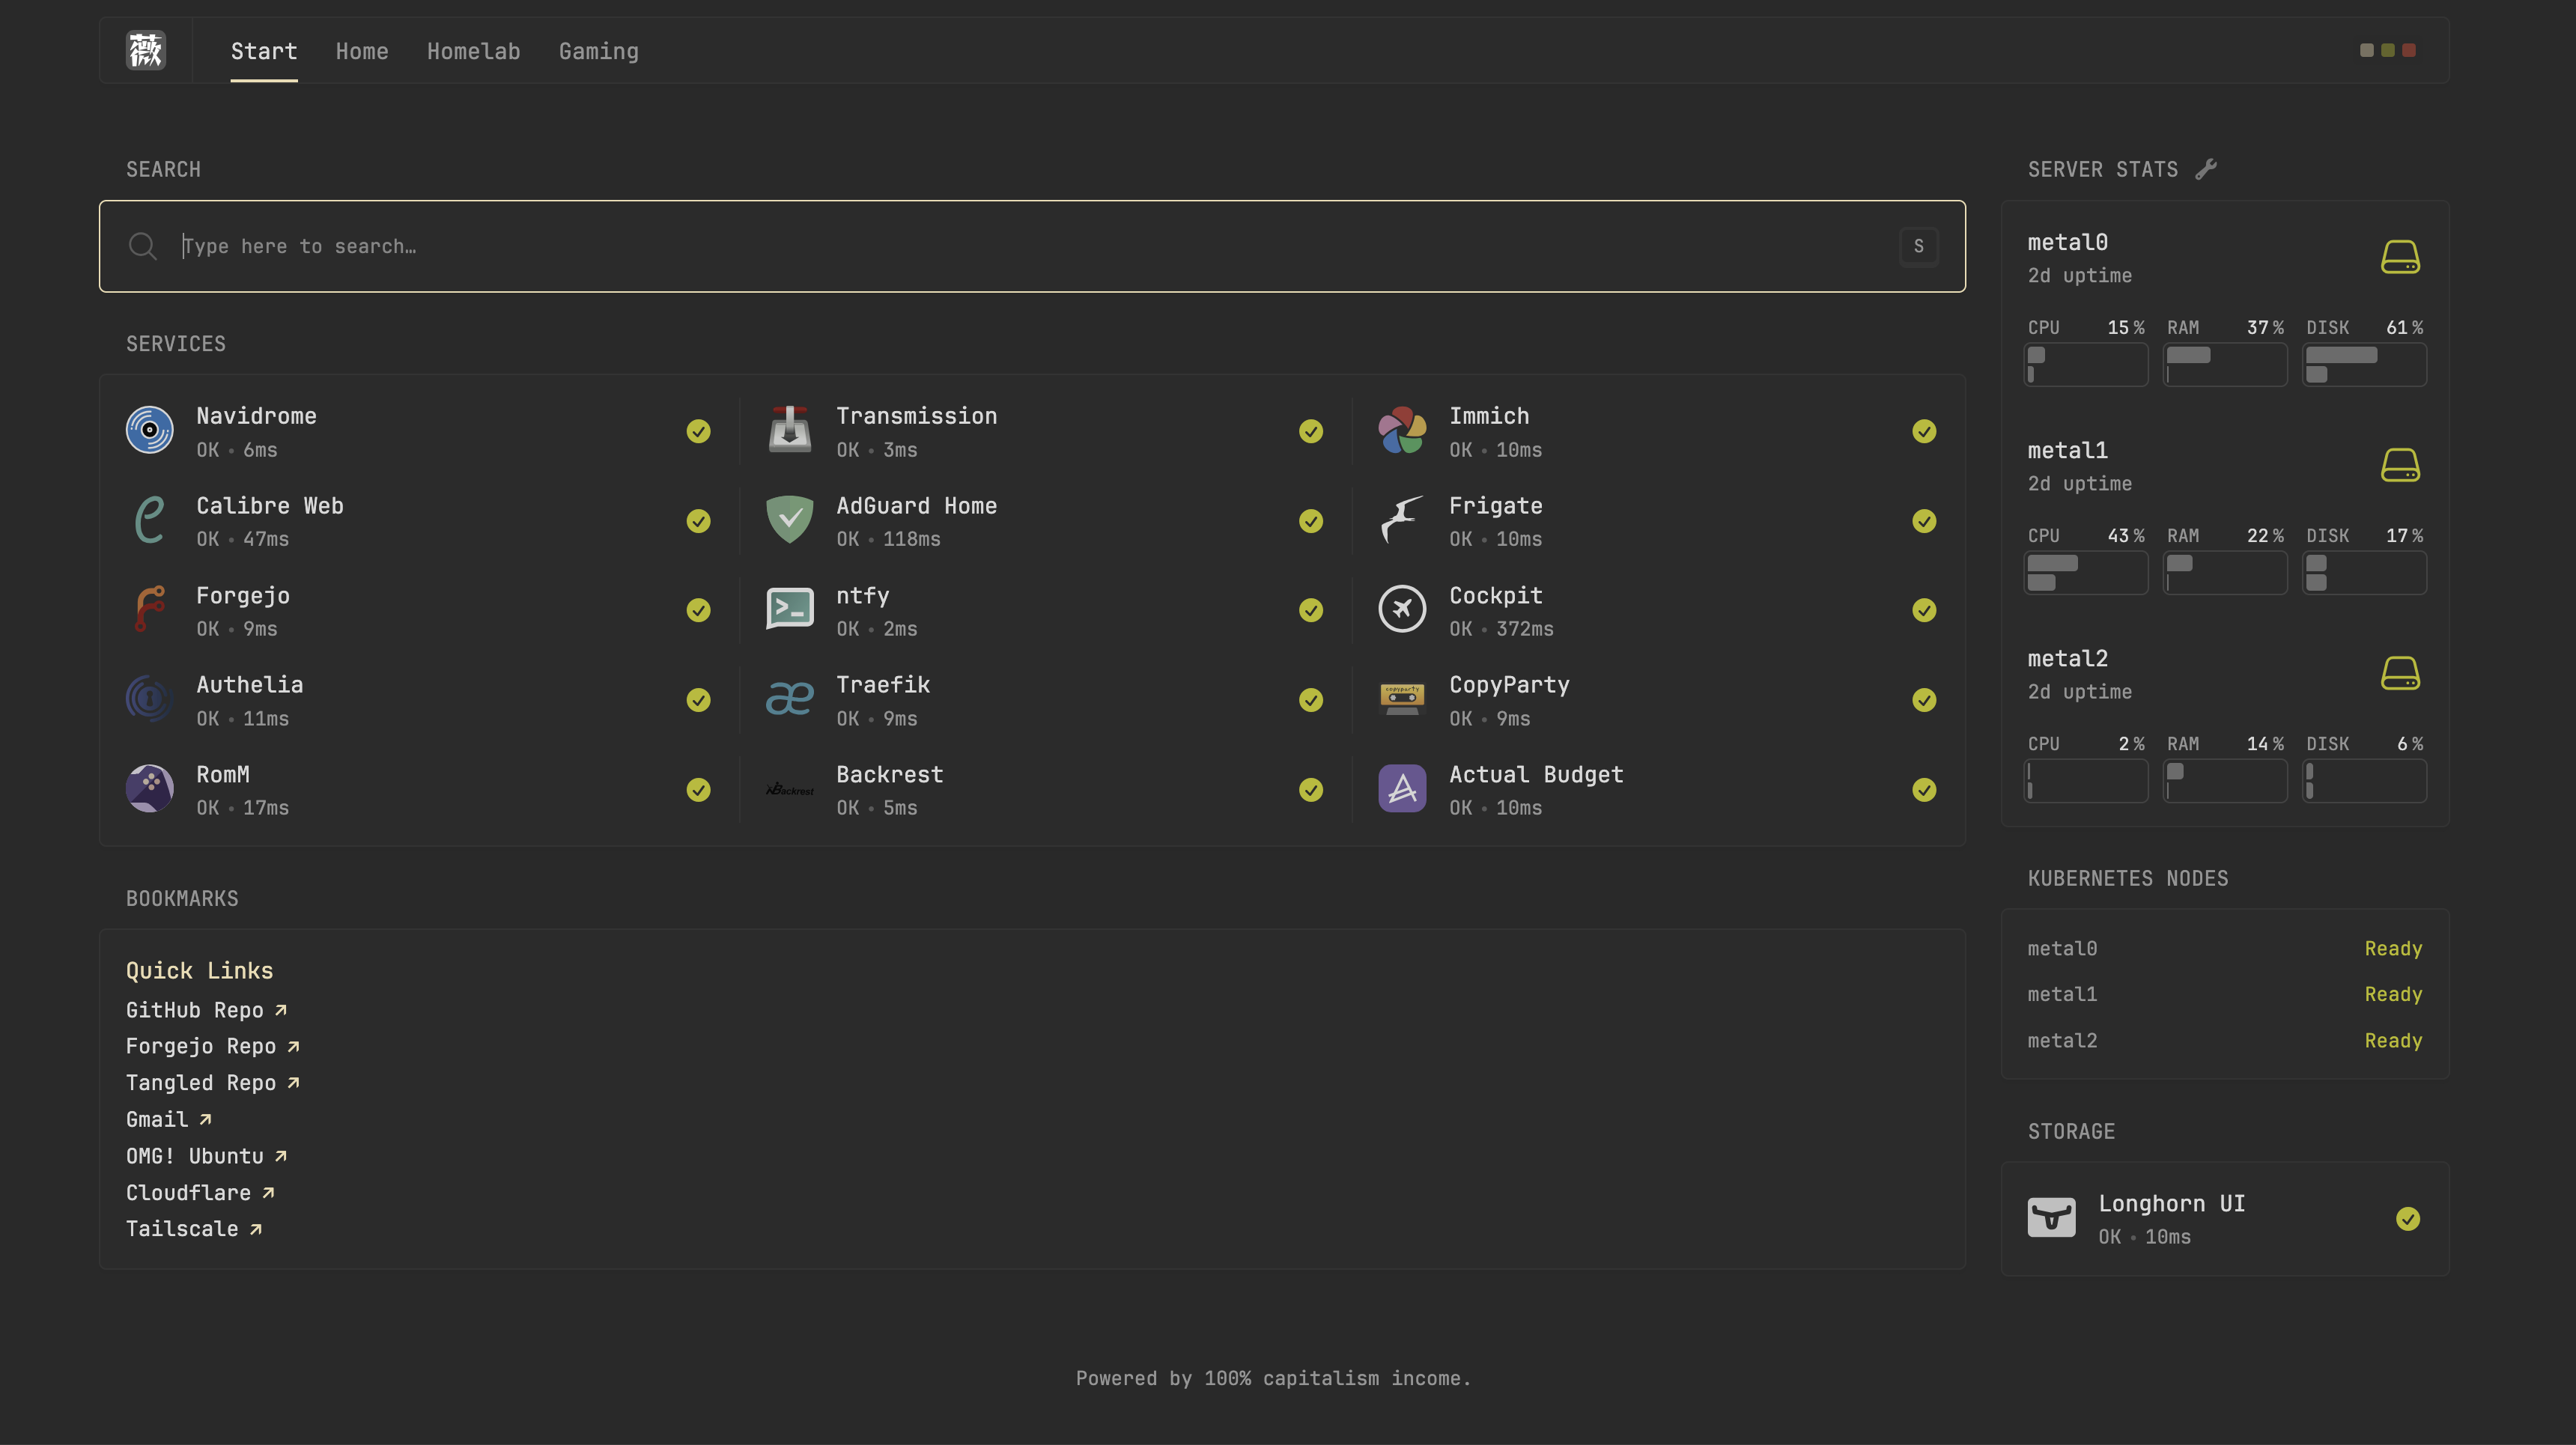Click the Backrest logo icon

(790, 790)
